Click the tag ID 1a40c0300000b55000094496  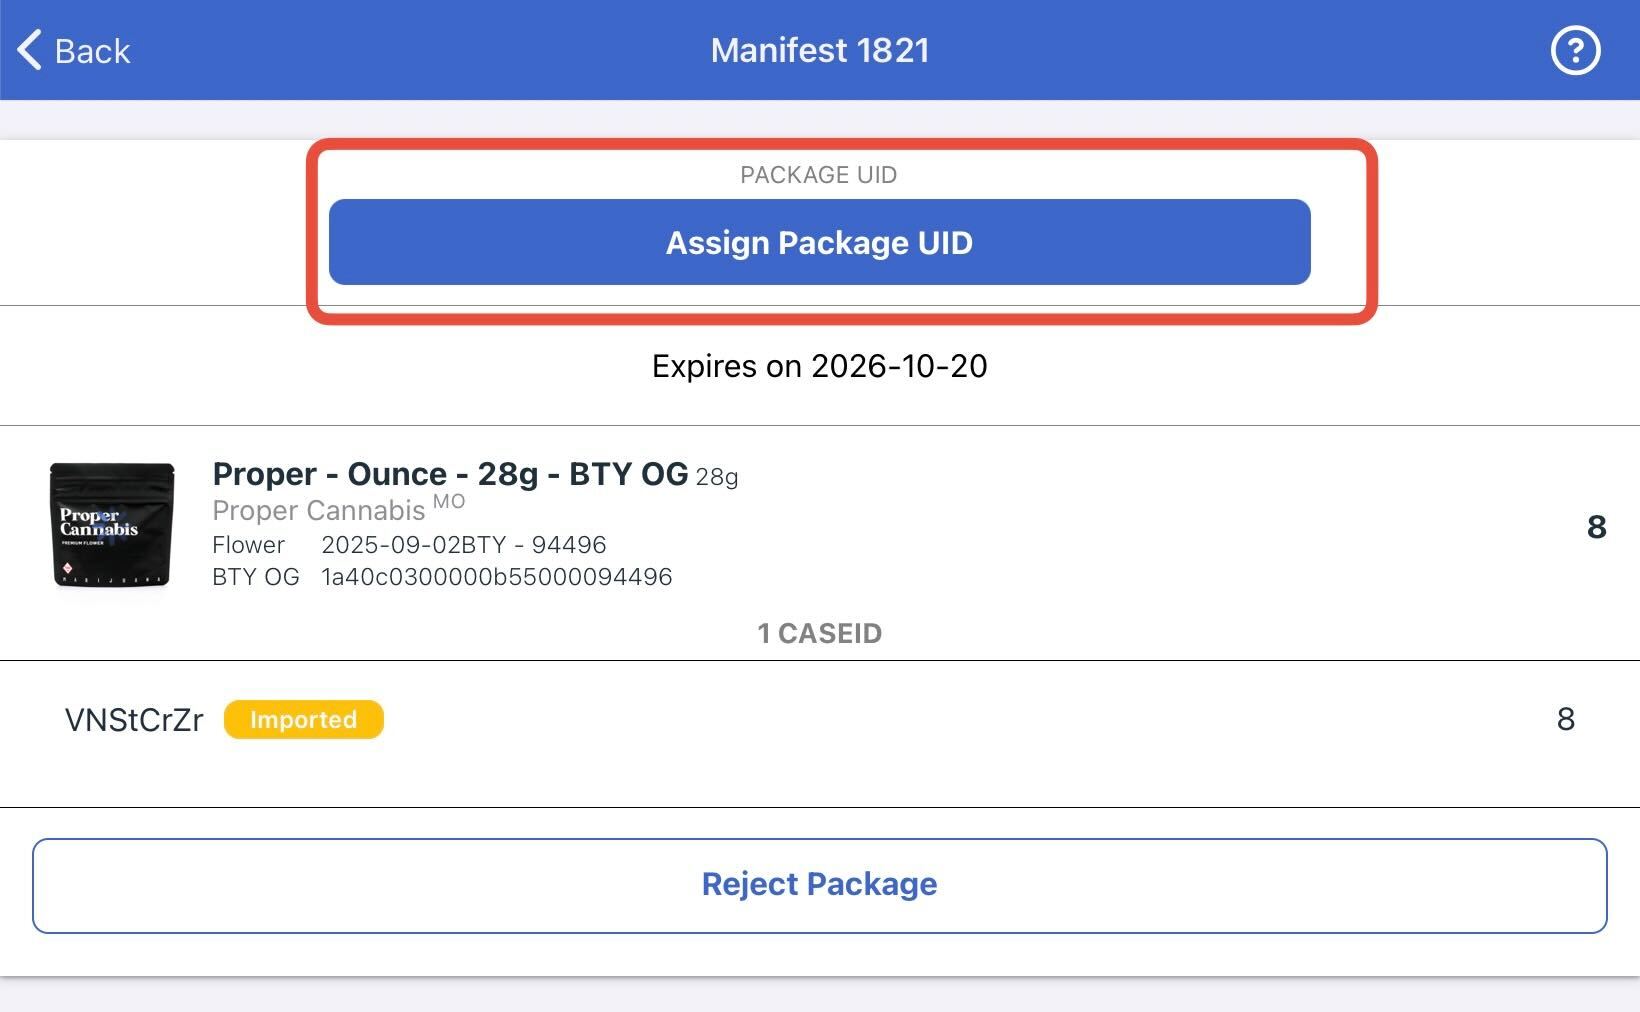pyautogui.click(x=496, y=577)
